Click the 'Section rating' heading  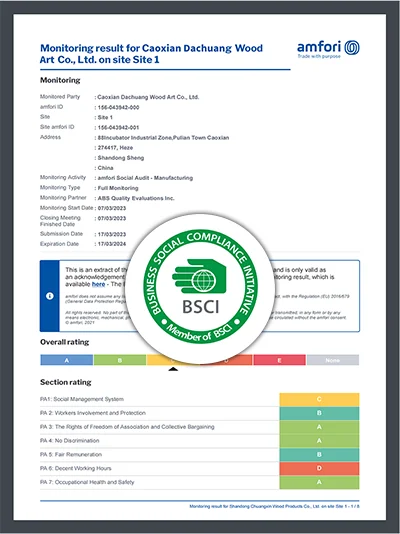(x=66, y=382)
